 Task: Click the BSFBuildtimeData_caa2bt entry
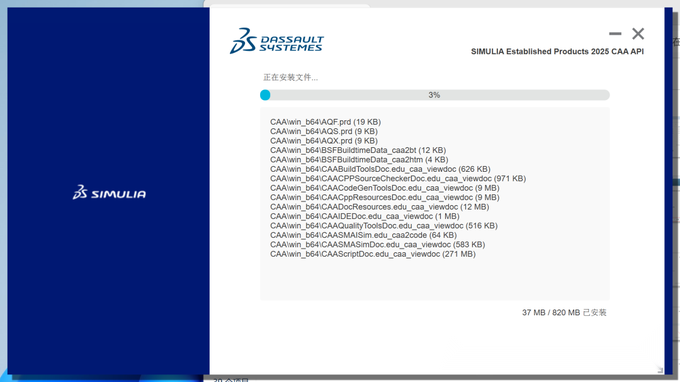[358, 150]
